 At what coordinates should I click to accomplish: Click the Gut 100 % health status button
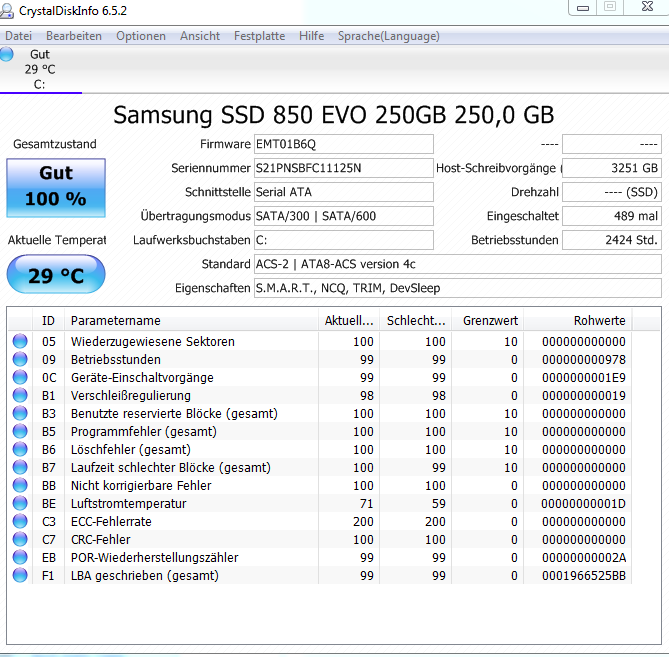click(x=56, y=188)
